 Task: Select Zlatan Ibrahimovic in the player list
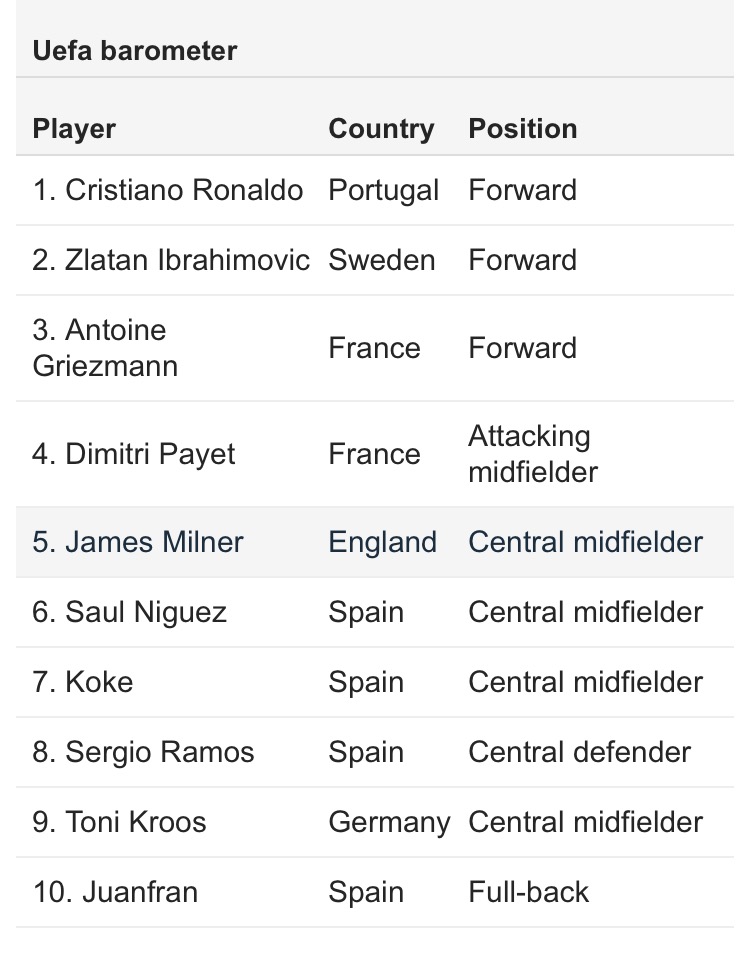[171, 260]
